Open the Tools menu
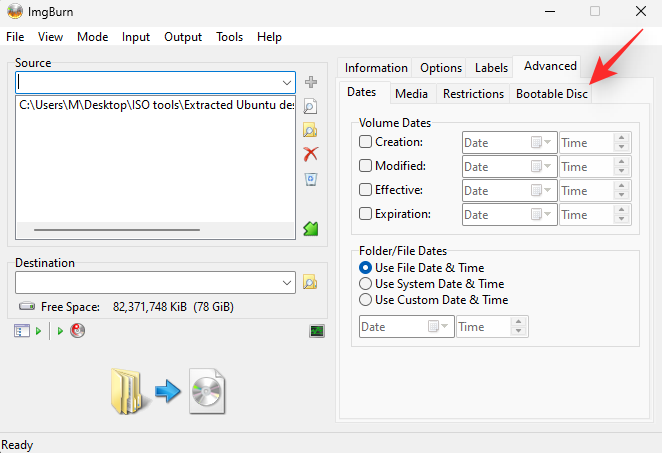662x453 pixels. pyautogui.click(x=230, y=37)
